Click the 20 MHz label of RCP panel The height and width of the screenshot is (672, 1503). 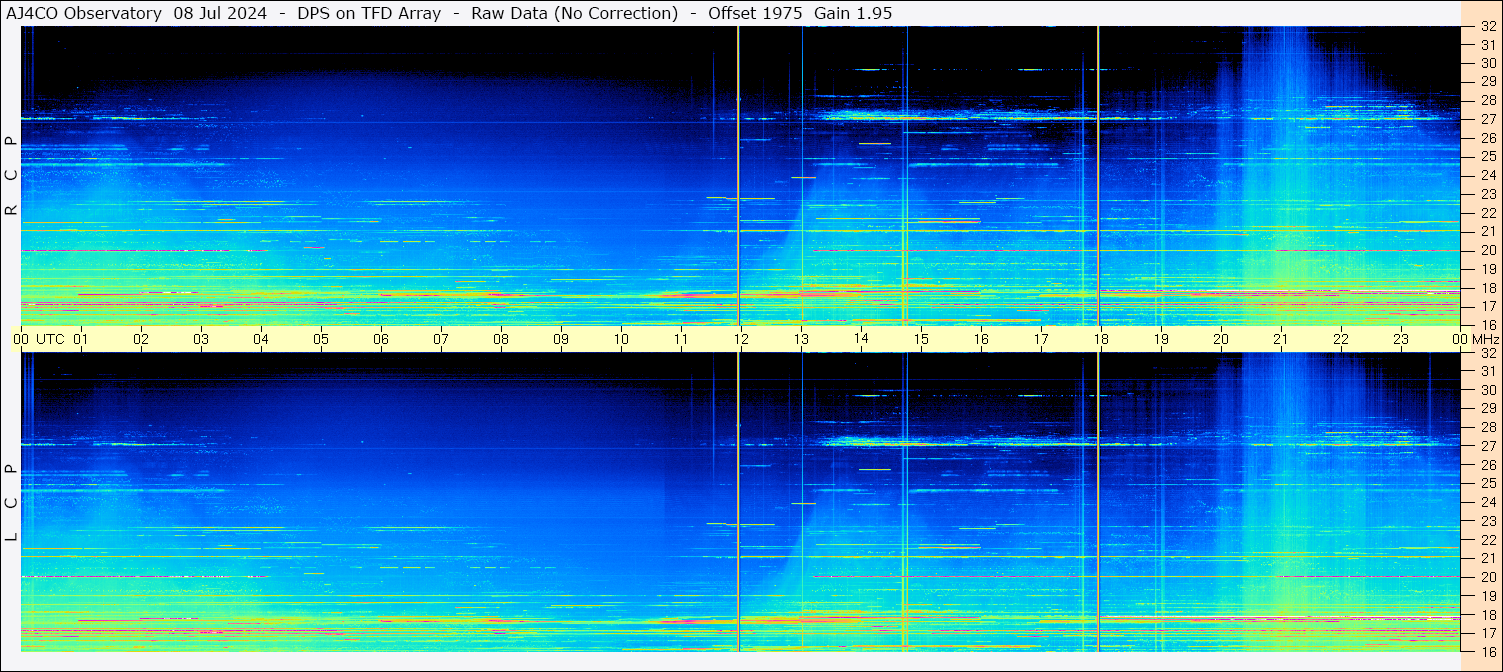click(1487, 250)
